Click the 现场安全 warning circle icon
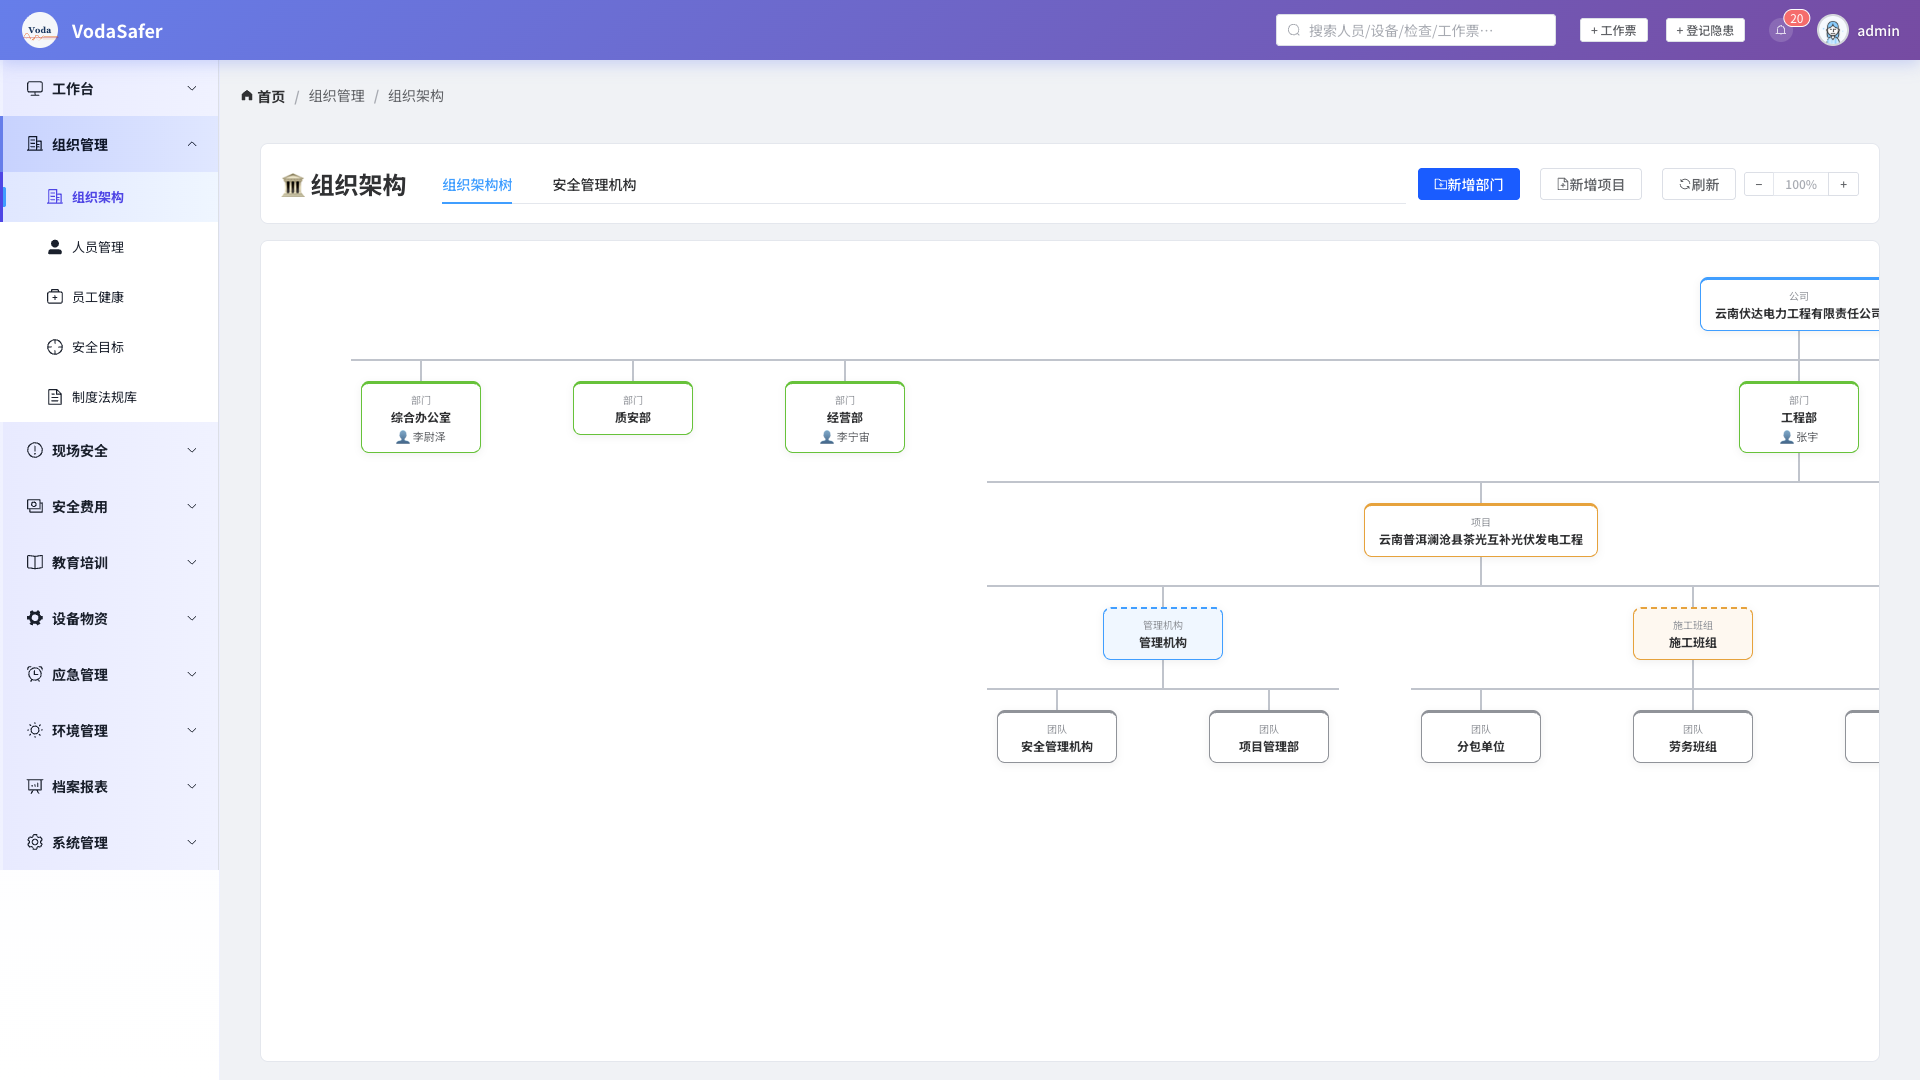 coord(35,450)
